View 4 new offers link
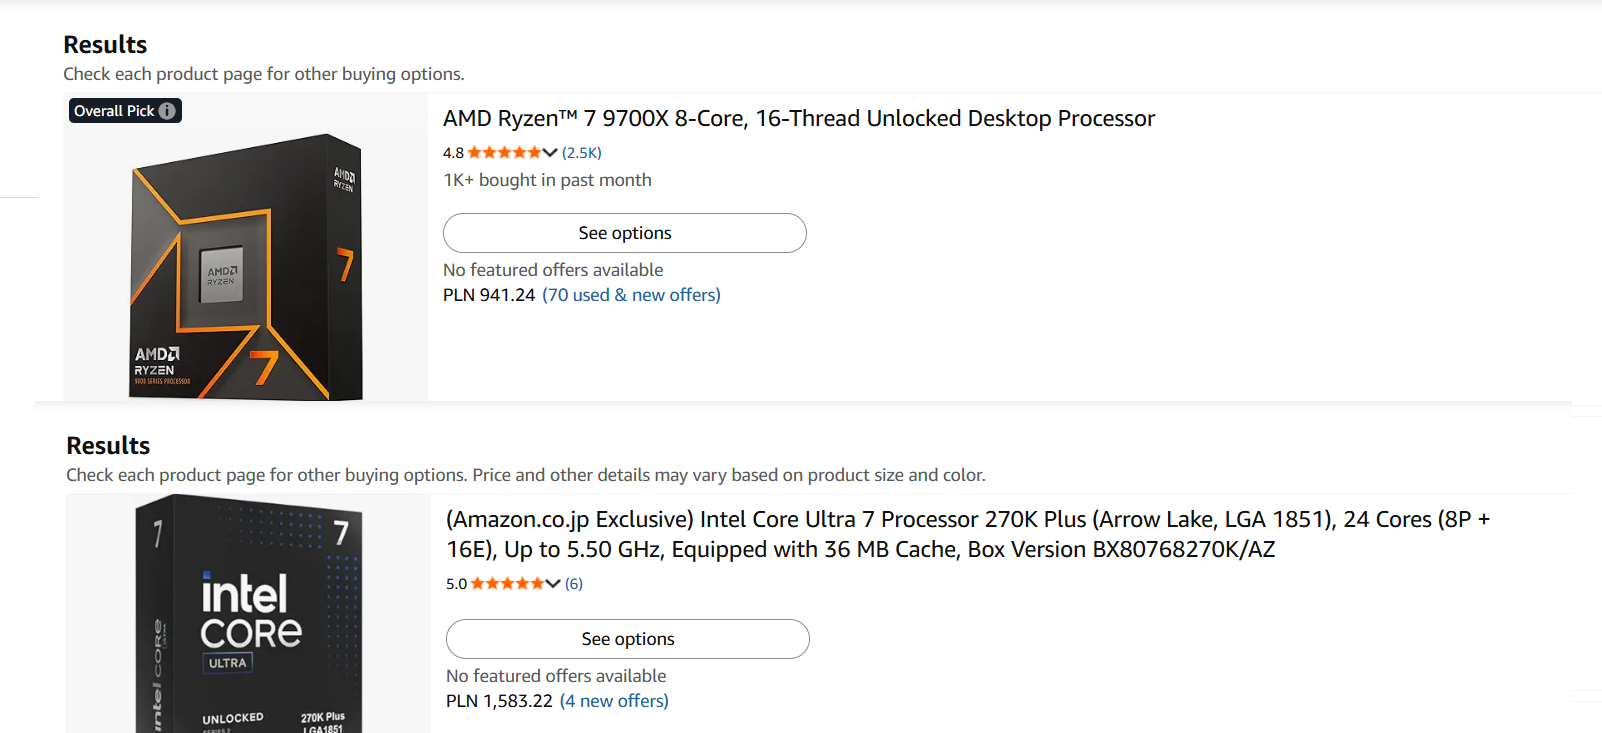This screenshot has height=733, width=1602. 614,701
